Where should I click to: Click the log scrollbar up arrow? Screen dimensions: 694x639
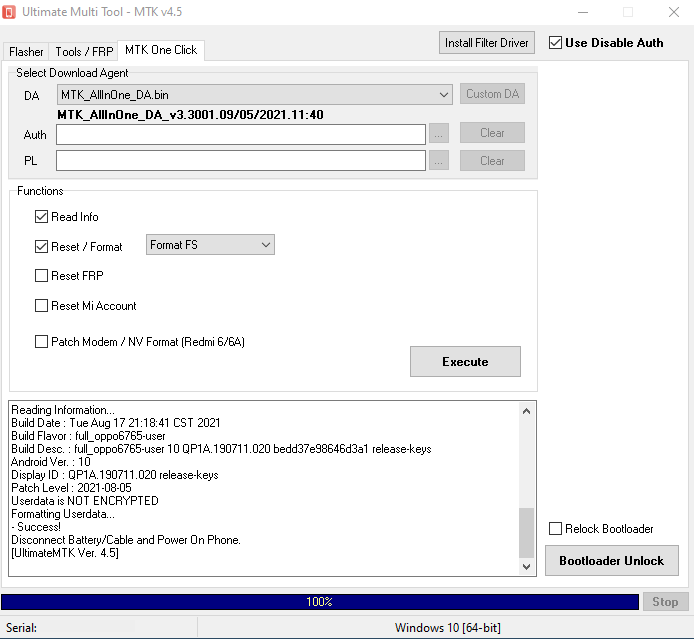pos(526,412)
